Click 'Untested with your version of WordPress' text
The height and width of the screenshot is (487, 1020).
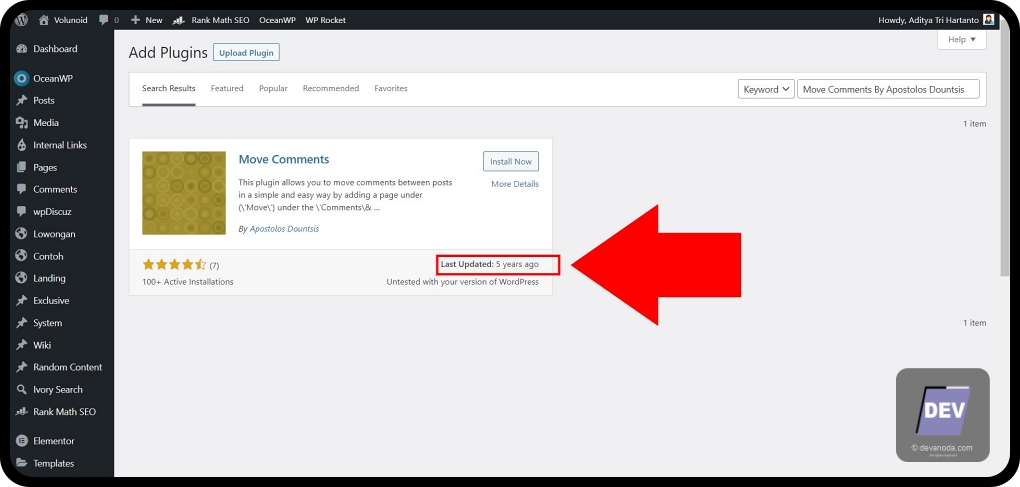tap(463, 282)
